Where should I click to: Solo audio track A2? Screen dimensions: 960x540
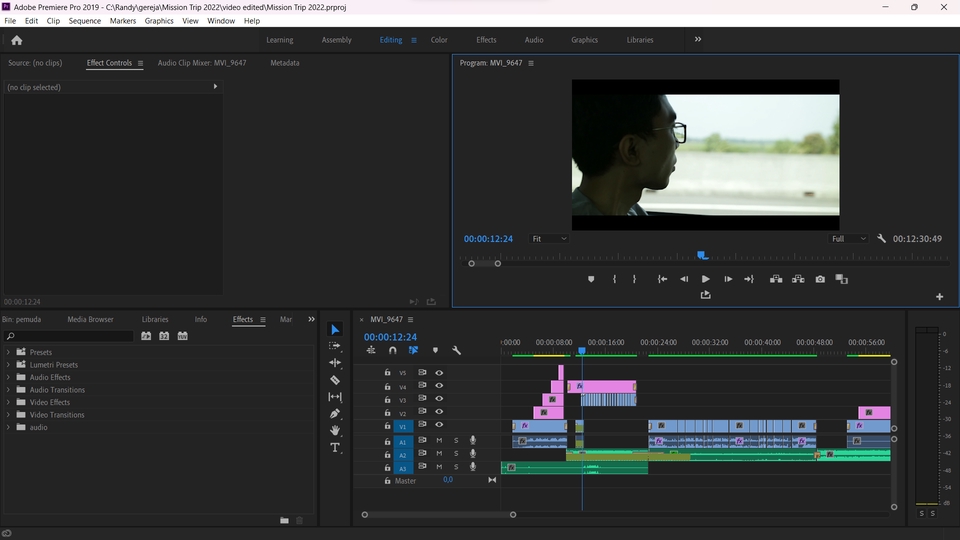click(455, 454)
